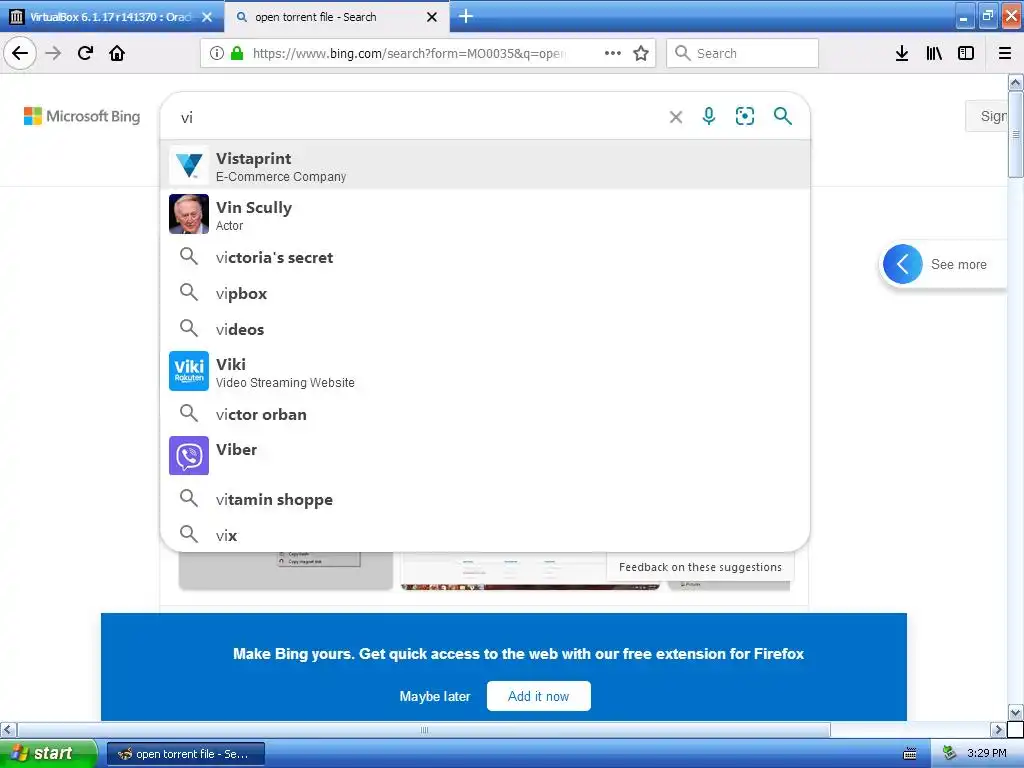This screenshot has height=768, width=1024.
Task: Click the green padlock security icon
Action: click(x=237, y=53)
